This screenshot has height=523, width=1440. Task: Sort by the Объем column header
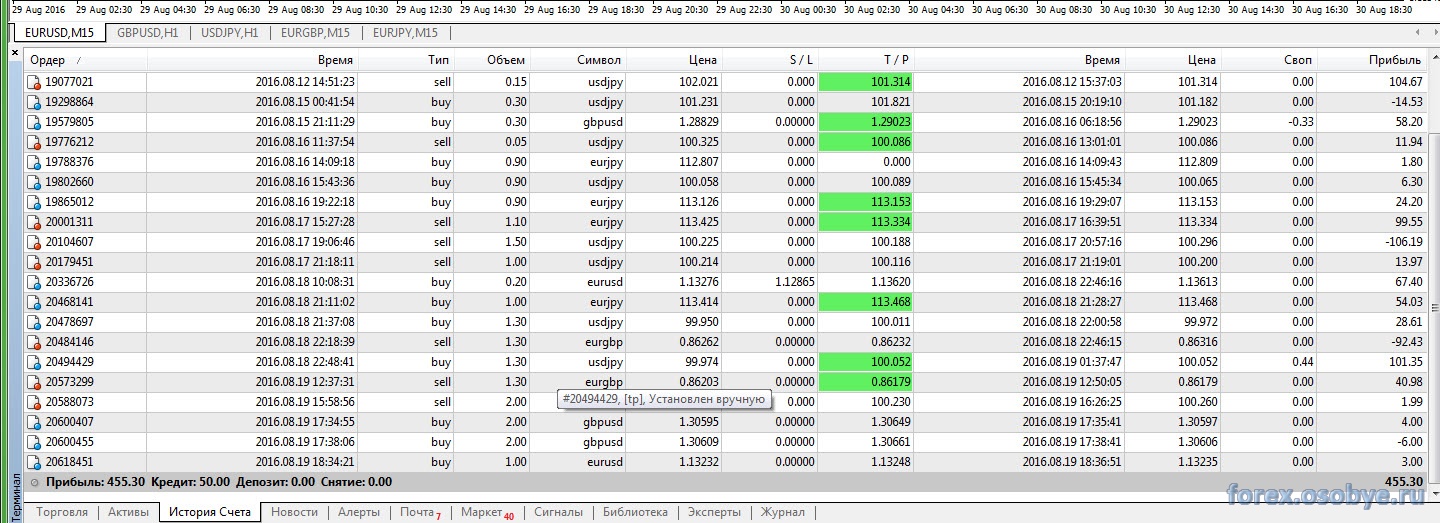click(491, 60)
